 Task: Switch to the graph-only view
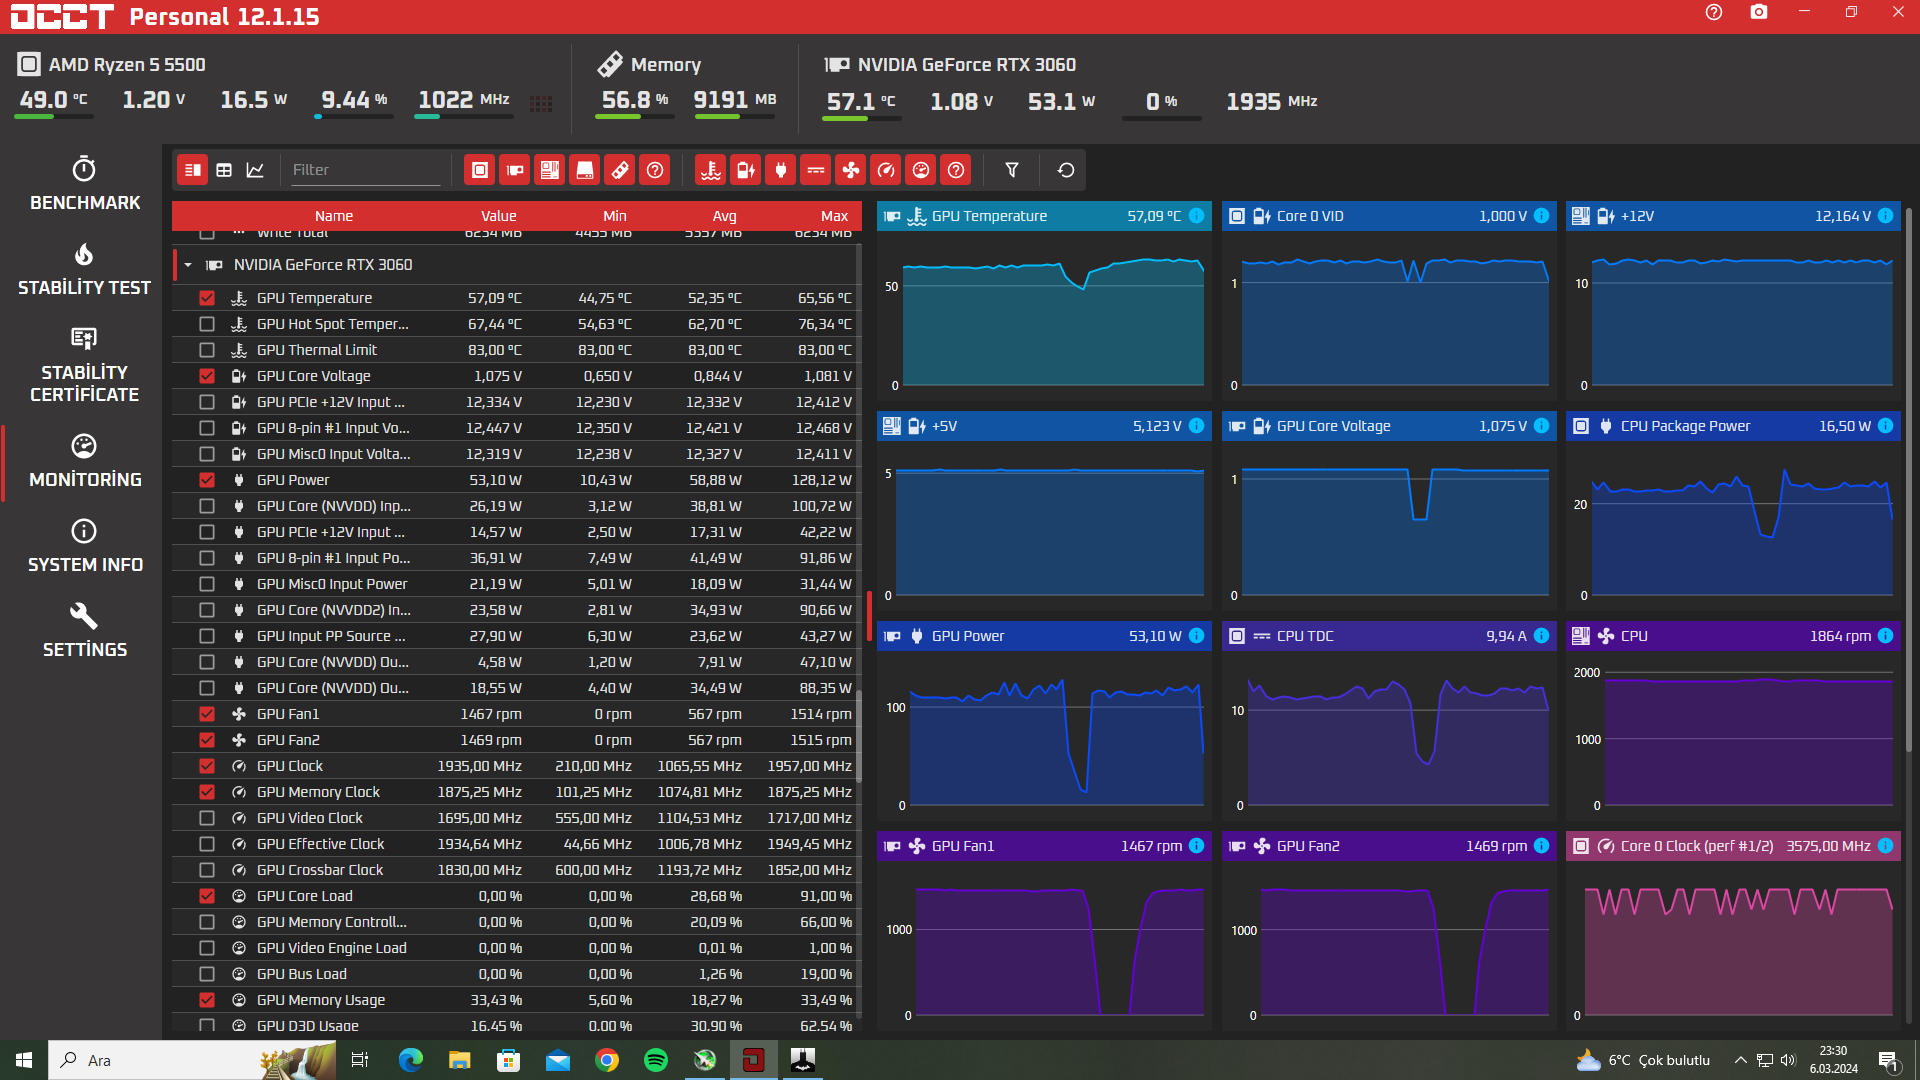tap(255, 170)
